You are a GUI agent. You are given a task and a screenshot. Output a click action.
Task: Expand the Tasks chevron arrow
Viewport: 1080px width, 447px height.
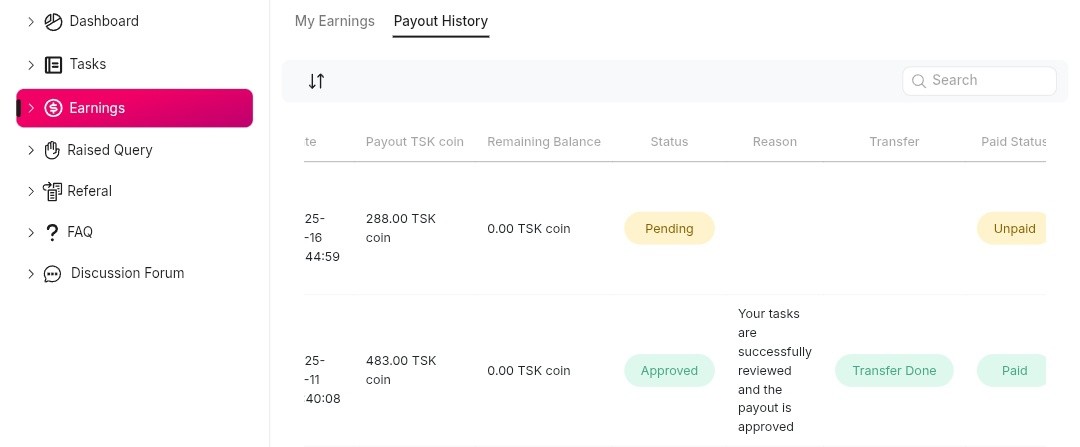click(x=31, y=64)
